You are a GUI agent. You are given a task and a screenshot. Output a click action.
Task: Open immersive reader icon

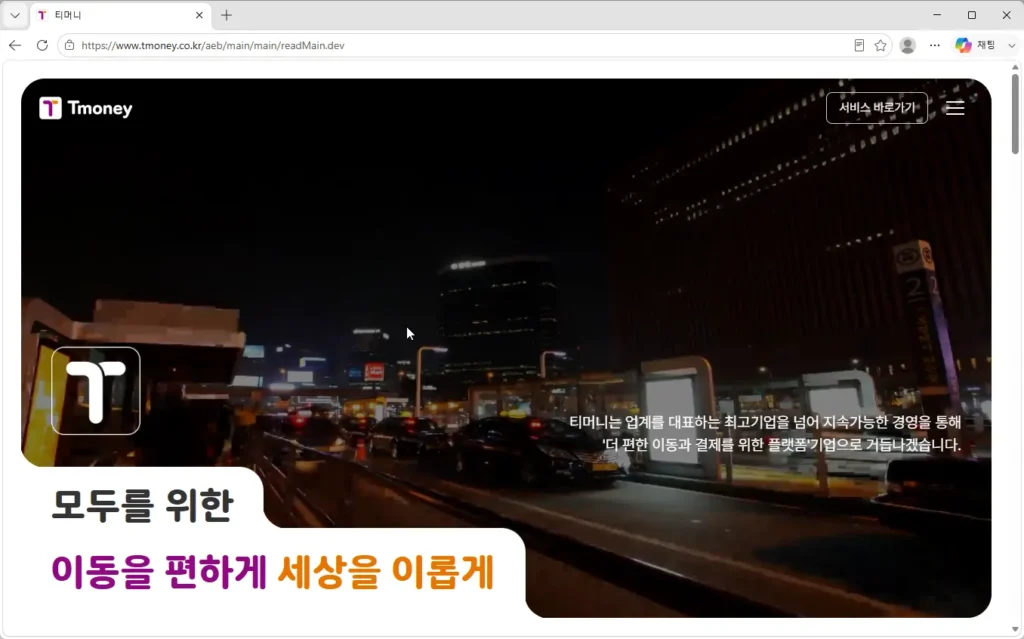pos(859,45)
